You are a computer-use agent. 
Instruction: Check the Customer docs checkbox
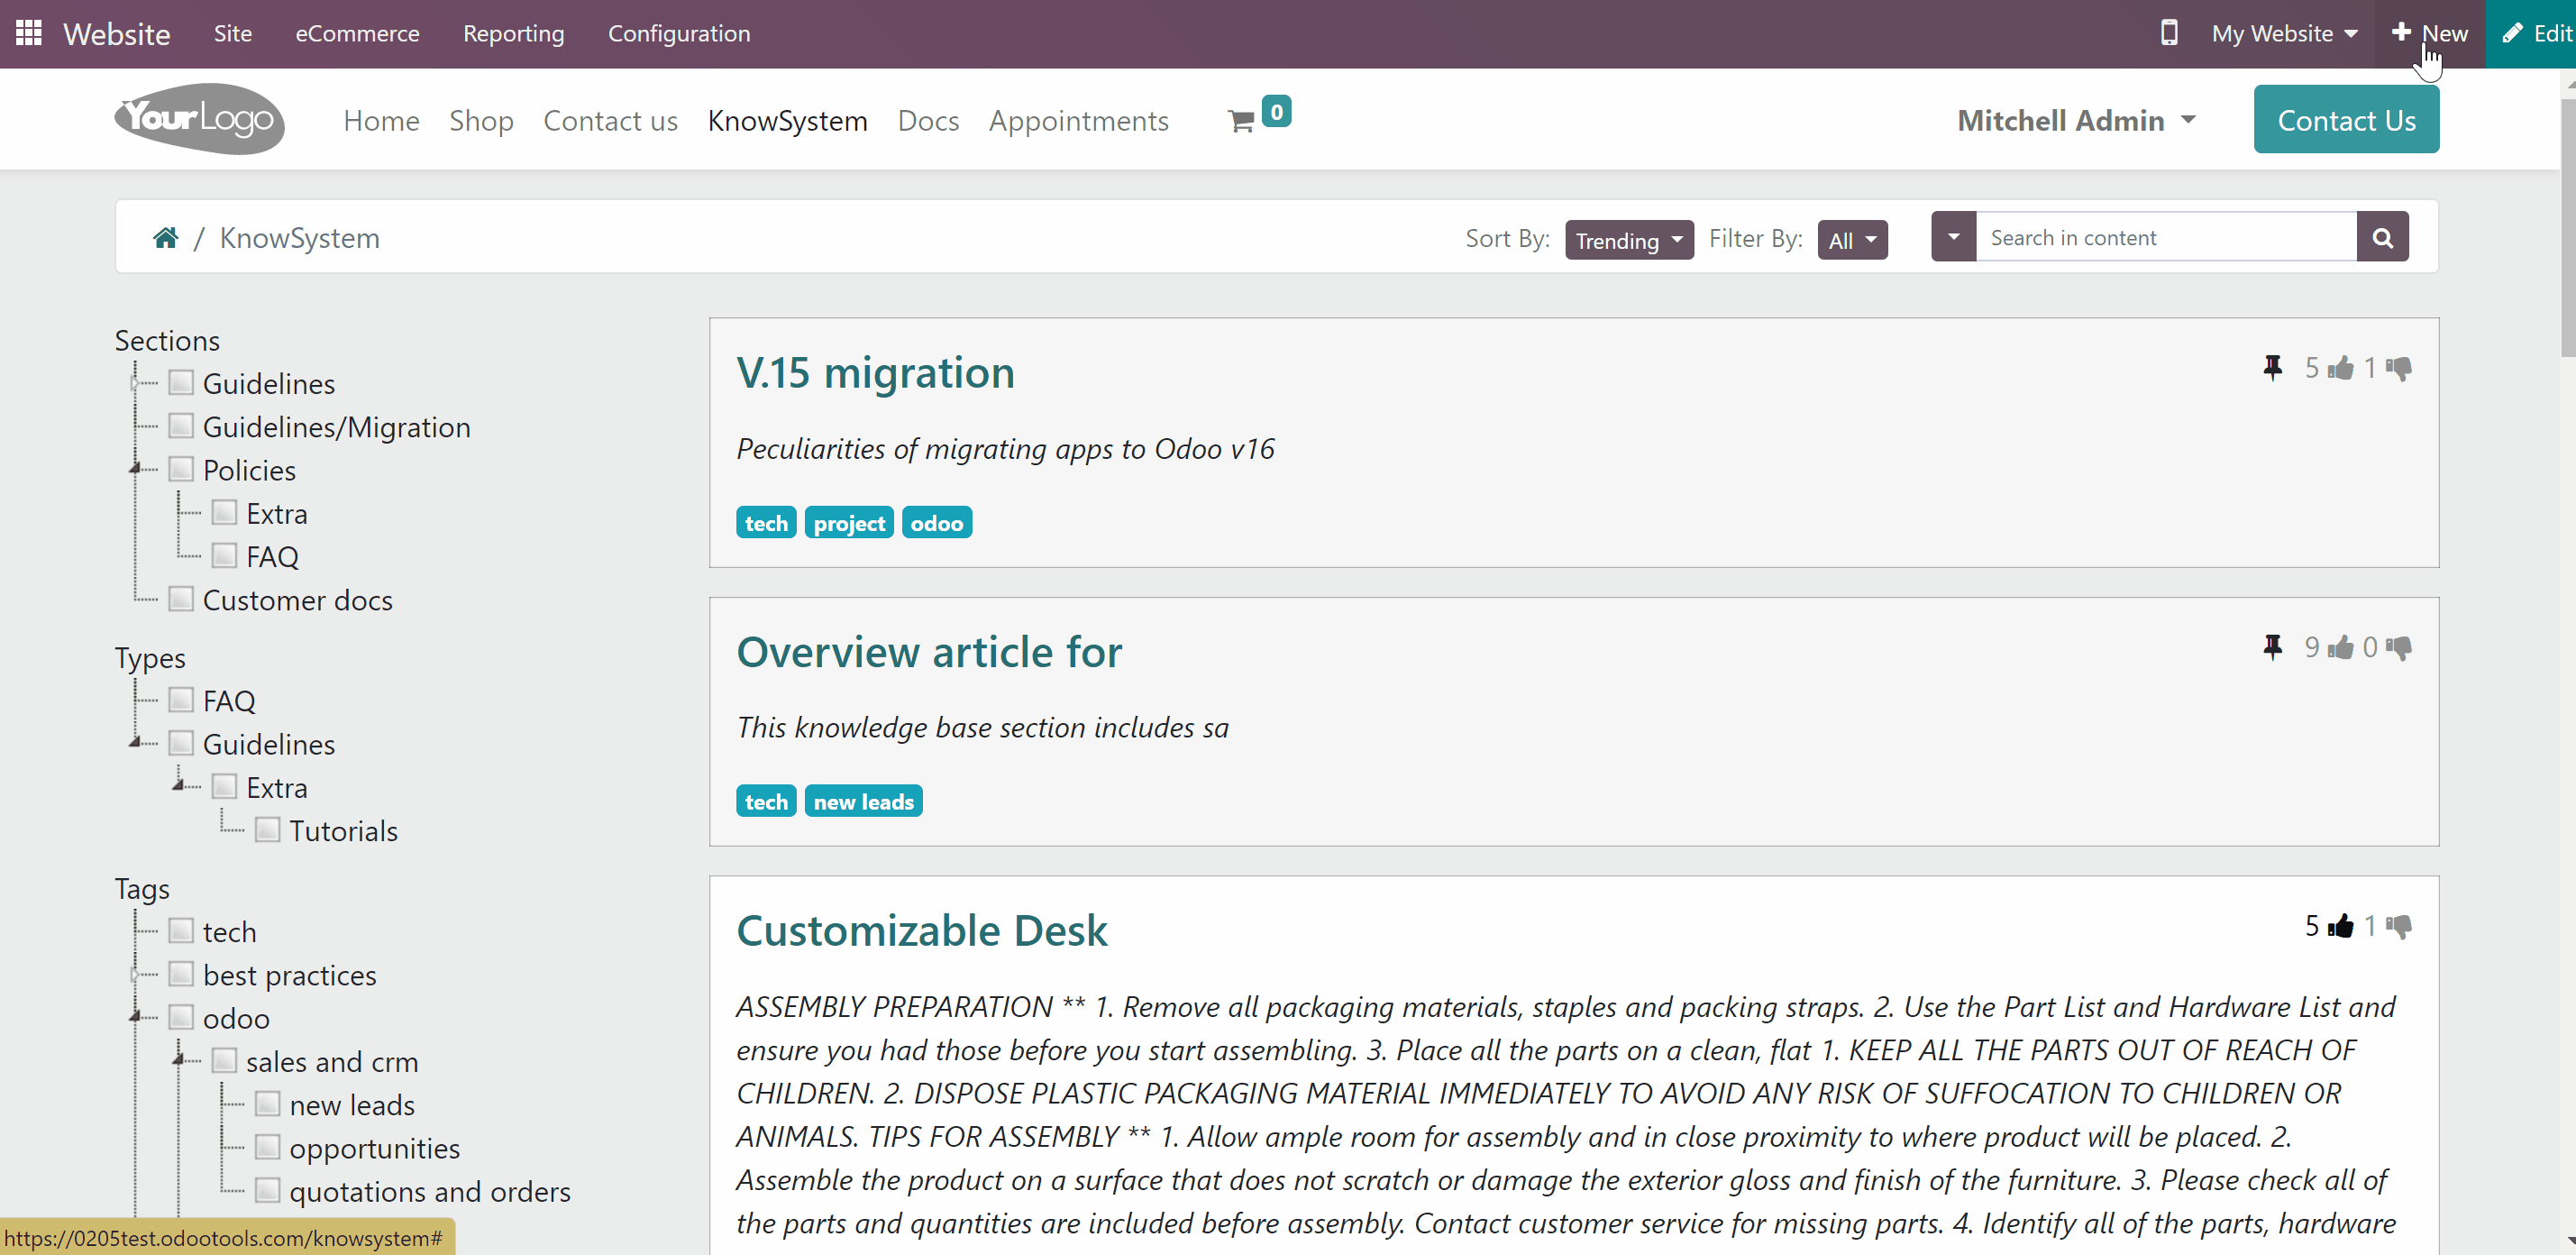(181, 599)
